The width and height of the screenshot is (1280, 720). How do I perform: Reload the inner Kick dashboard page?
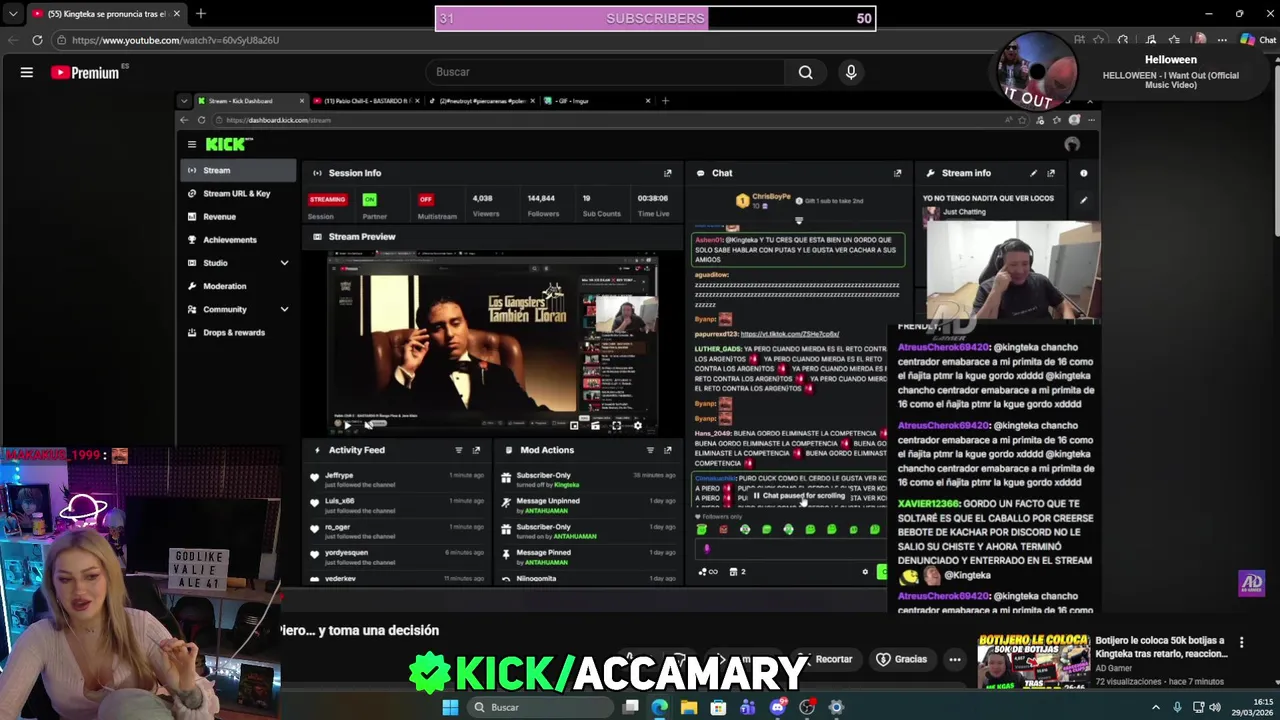click(x=201, y=120)
